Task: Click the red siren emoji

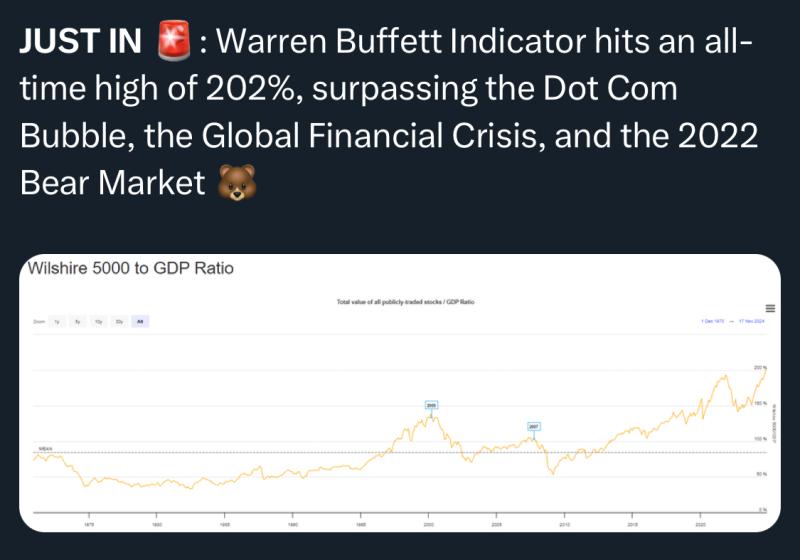Action: pos(174,41)
